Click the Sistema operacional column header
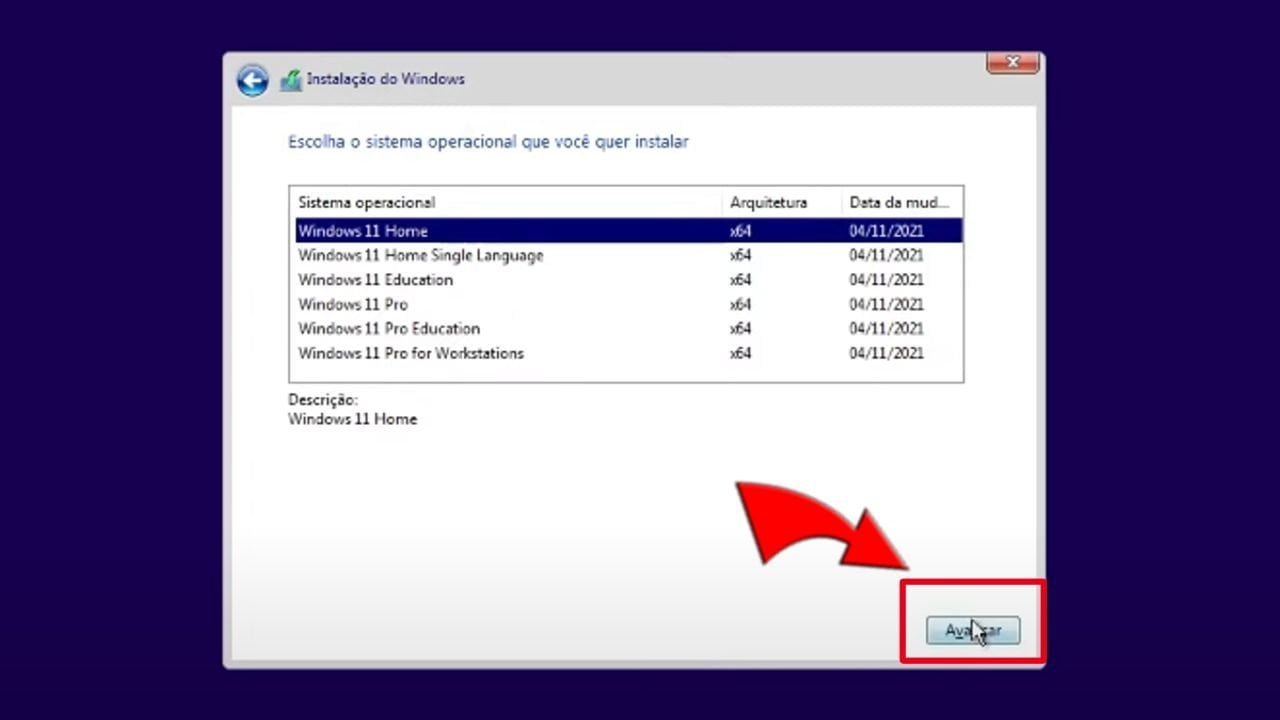The height and width of the screenshot is (720, 1280). pyautogui.click(x=506, y=203)
